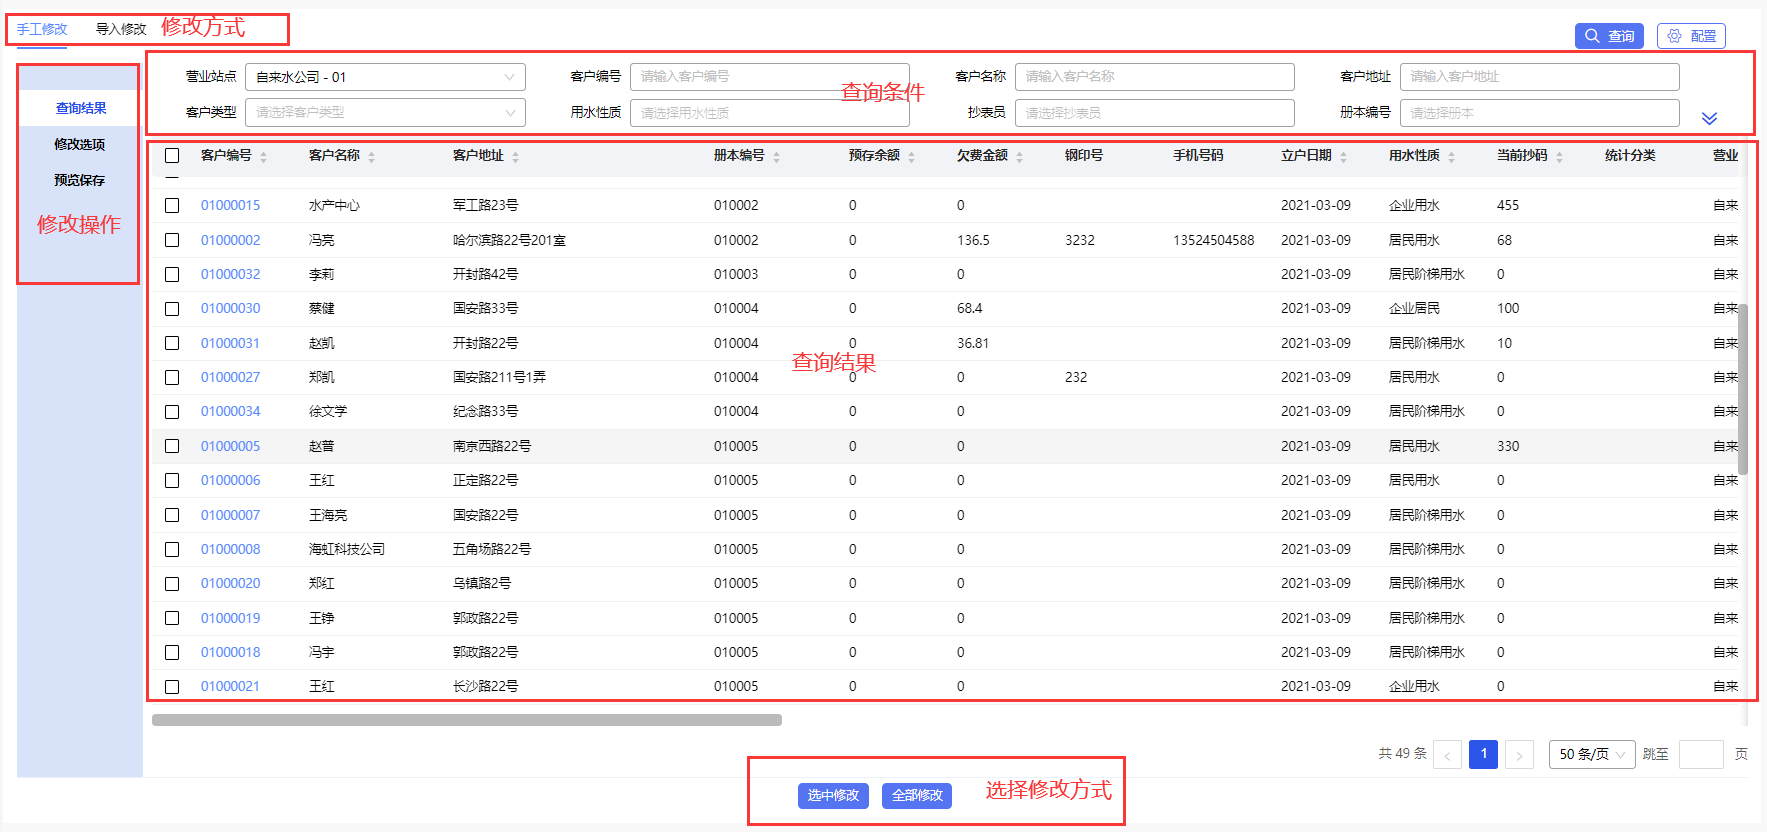
Task: Change page size via 50 条/页 dropdown
Action: [1592, 755]
